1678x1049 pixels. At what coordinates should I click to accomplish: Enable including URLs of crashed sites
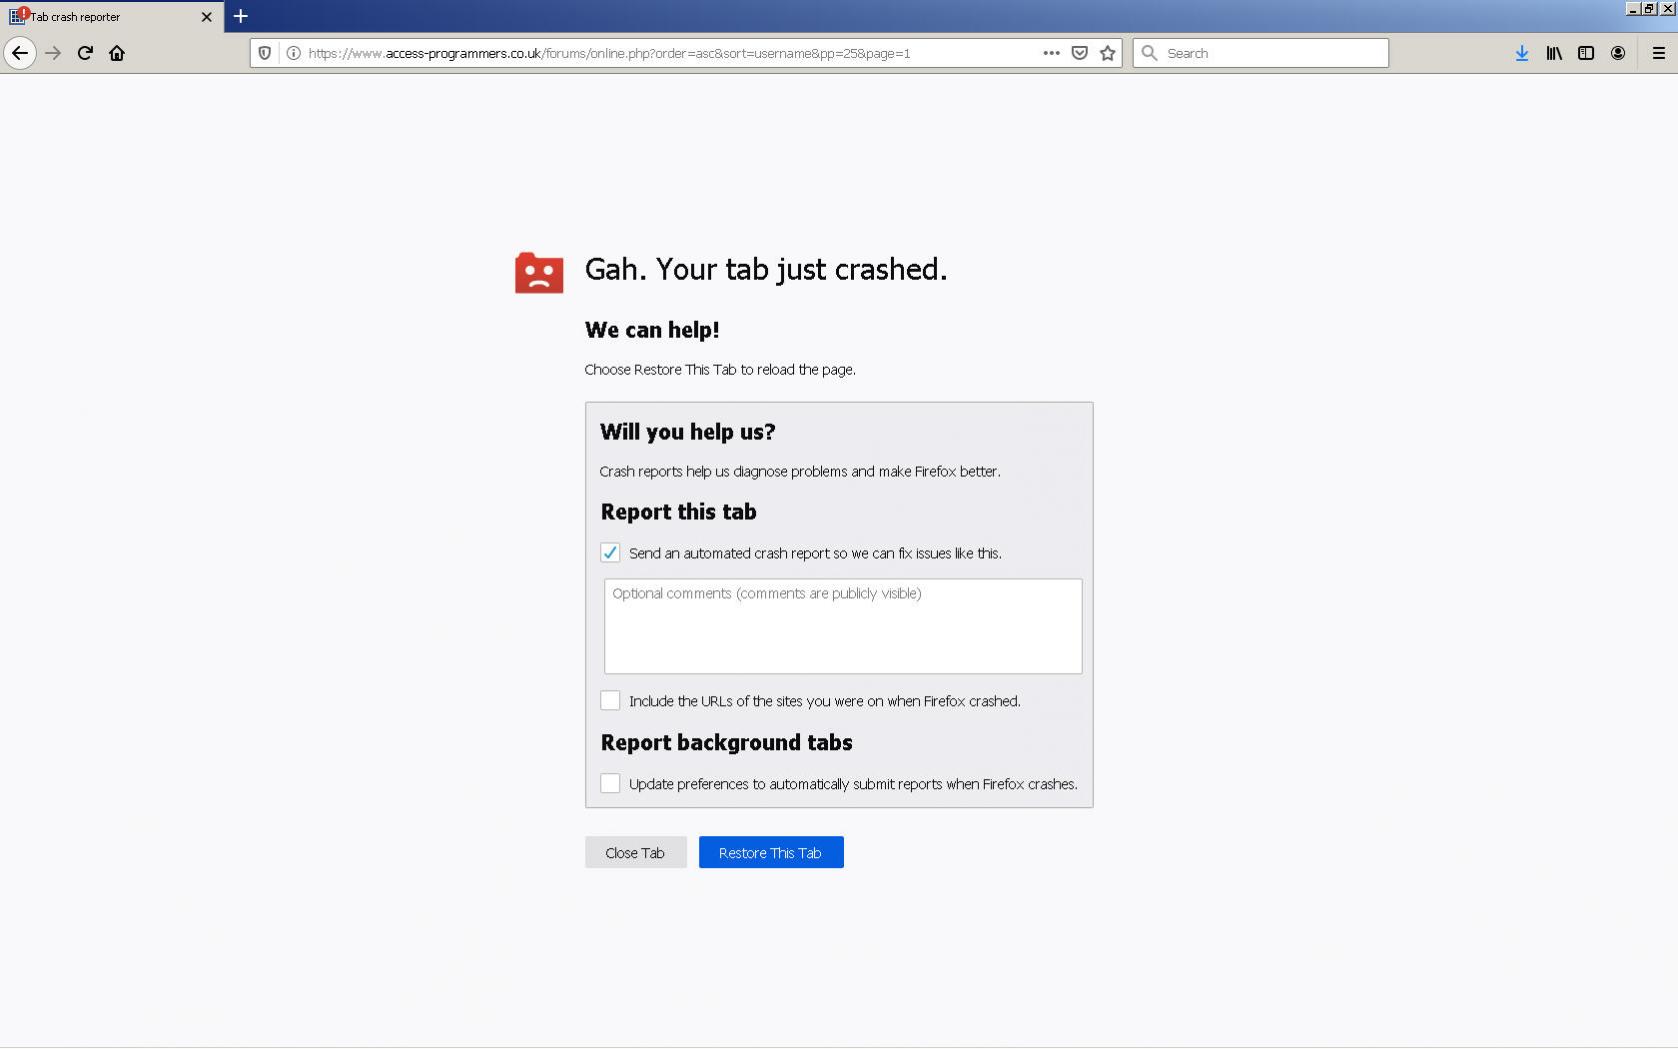[x=610, y=700]
